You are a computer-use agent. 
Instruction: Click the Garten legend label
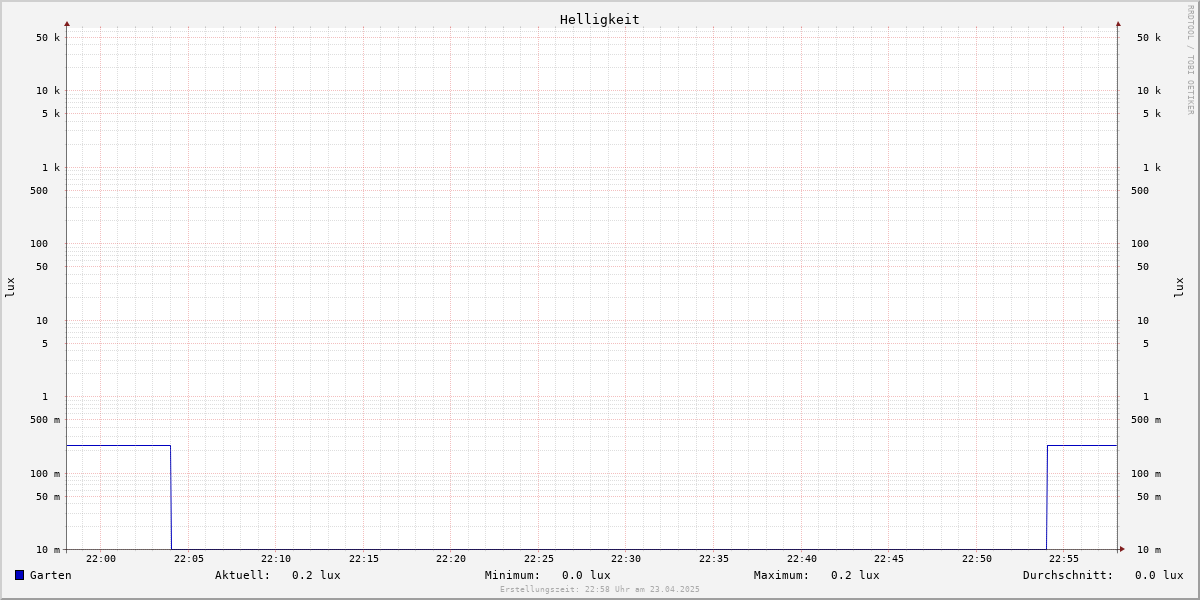click(x=51, y=575)
